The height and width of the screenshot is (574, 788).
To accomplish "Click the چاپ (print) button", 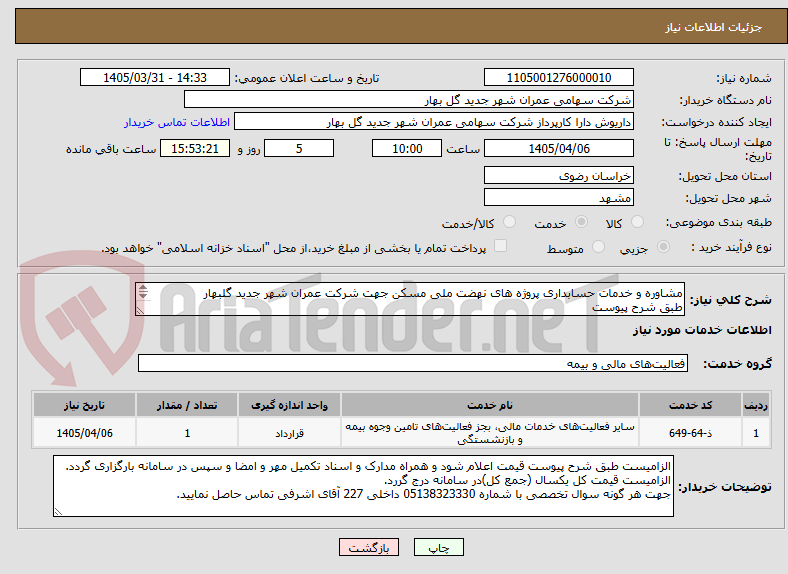I will [x=438, y=547].
